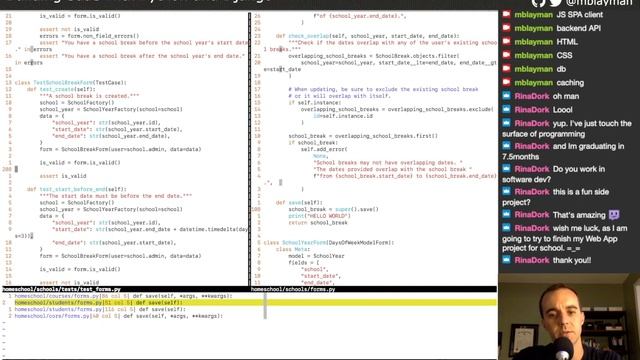The width and height of the screenshot is (640, 360).
Task: Open mblayman's profile from "JS SPA client" message
Action: tap(533, 15)
